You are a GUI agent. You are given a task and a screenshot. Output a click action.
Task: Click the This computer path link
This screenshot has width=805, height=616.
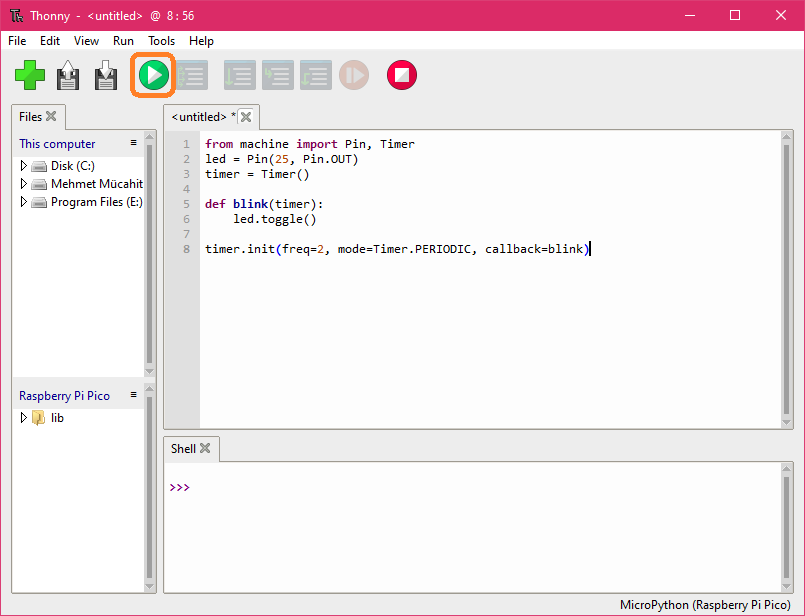(57, 144)
